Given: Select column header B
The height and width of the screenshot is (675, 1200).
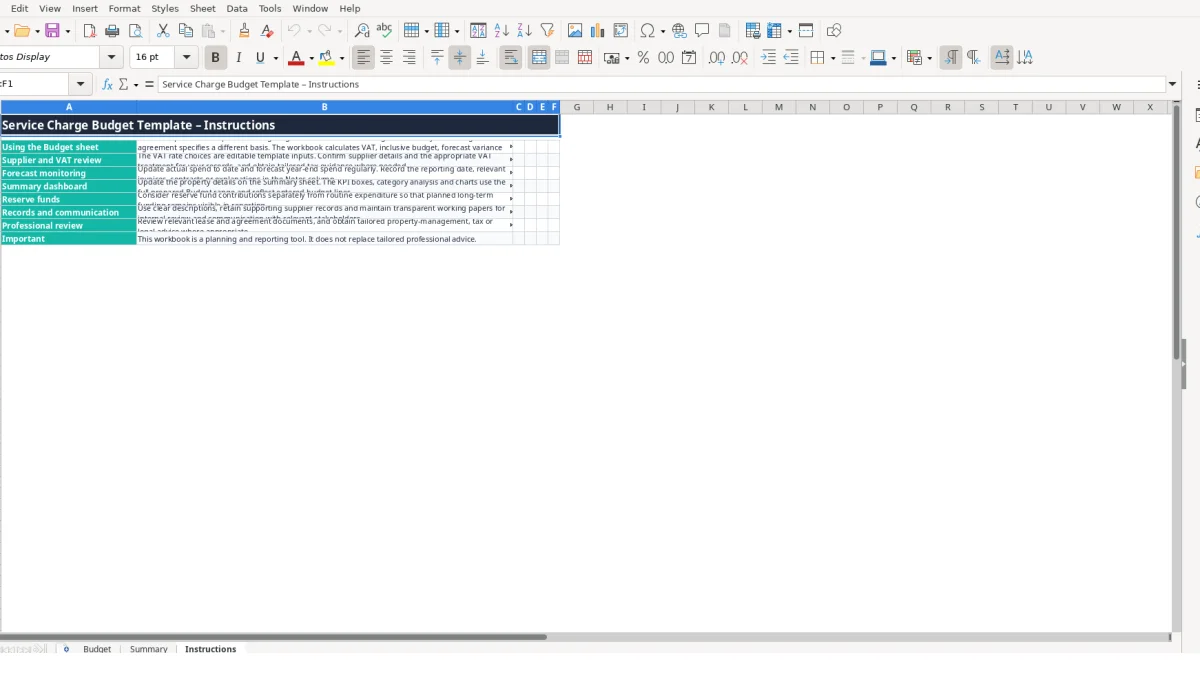Looking at the screenshot, I should 325,107.
